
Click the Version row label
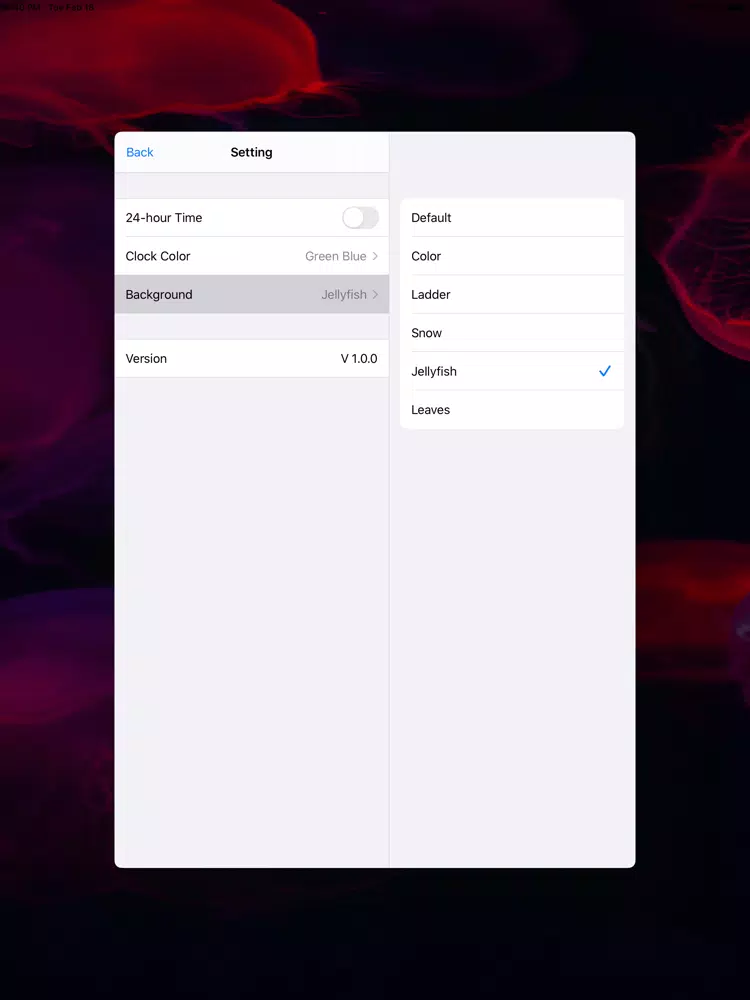pyautogui.click(x=146, y=358)
